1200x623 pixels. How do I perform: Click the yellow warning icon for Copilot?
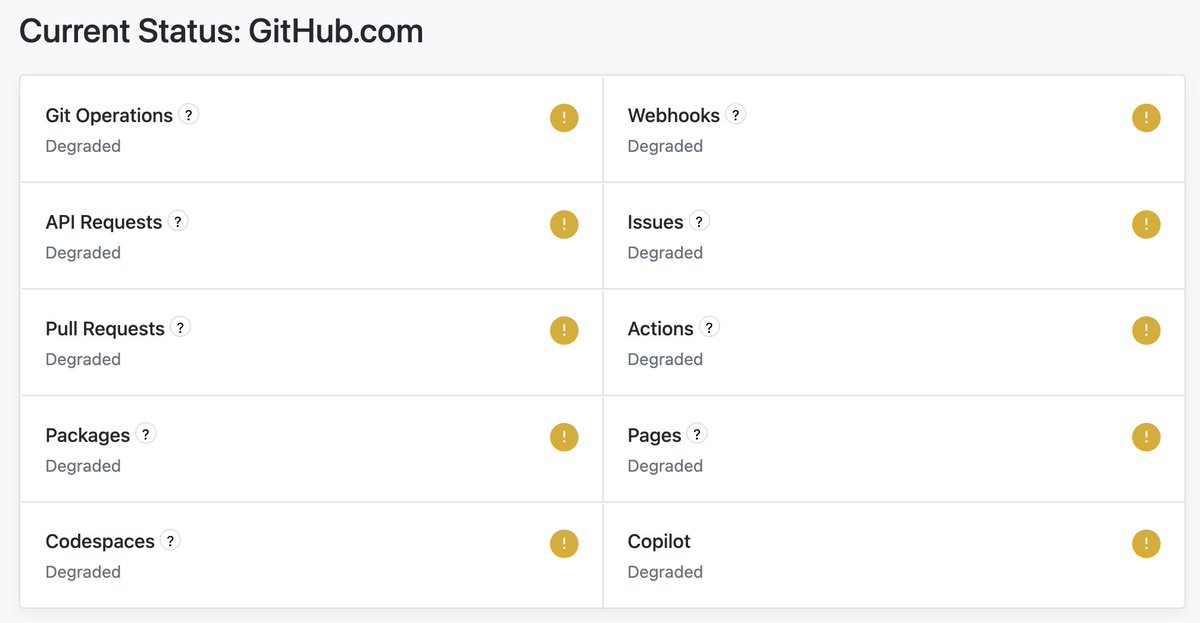coord(1146,544)
